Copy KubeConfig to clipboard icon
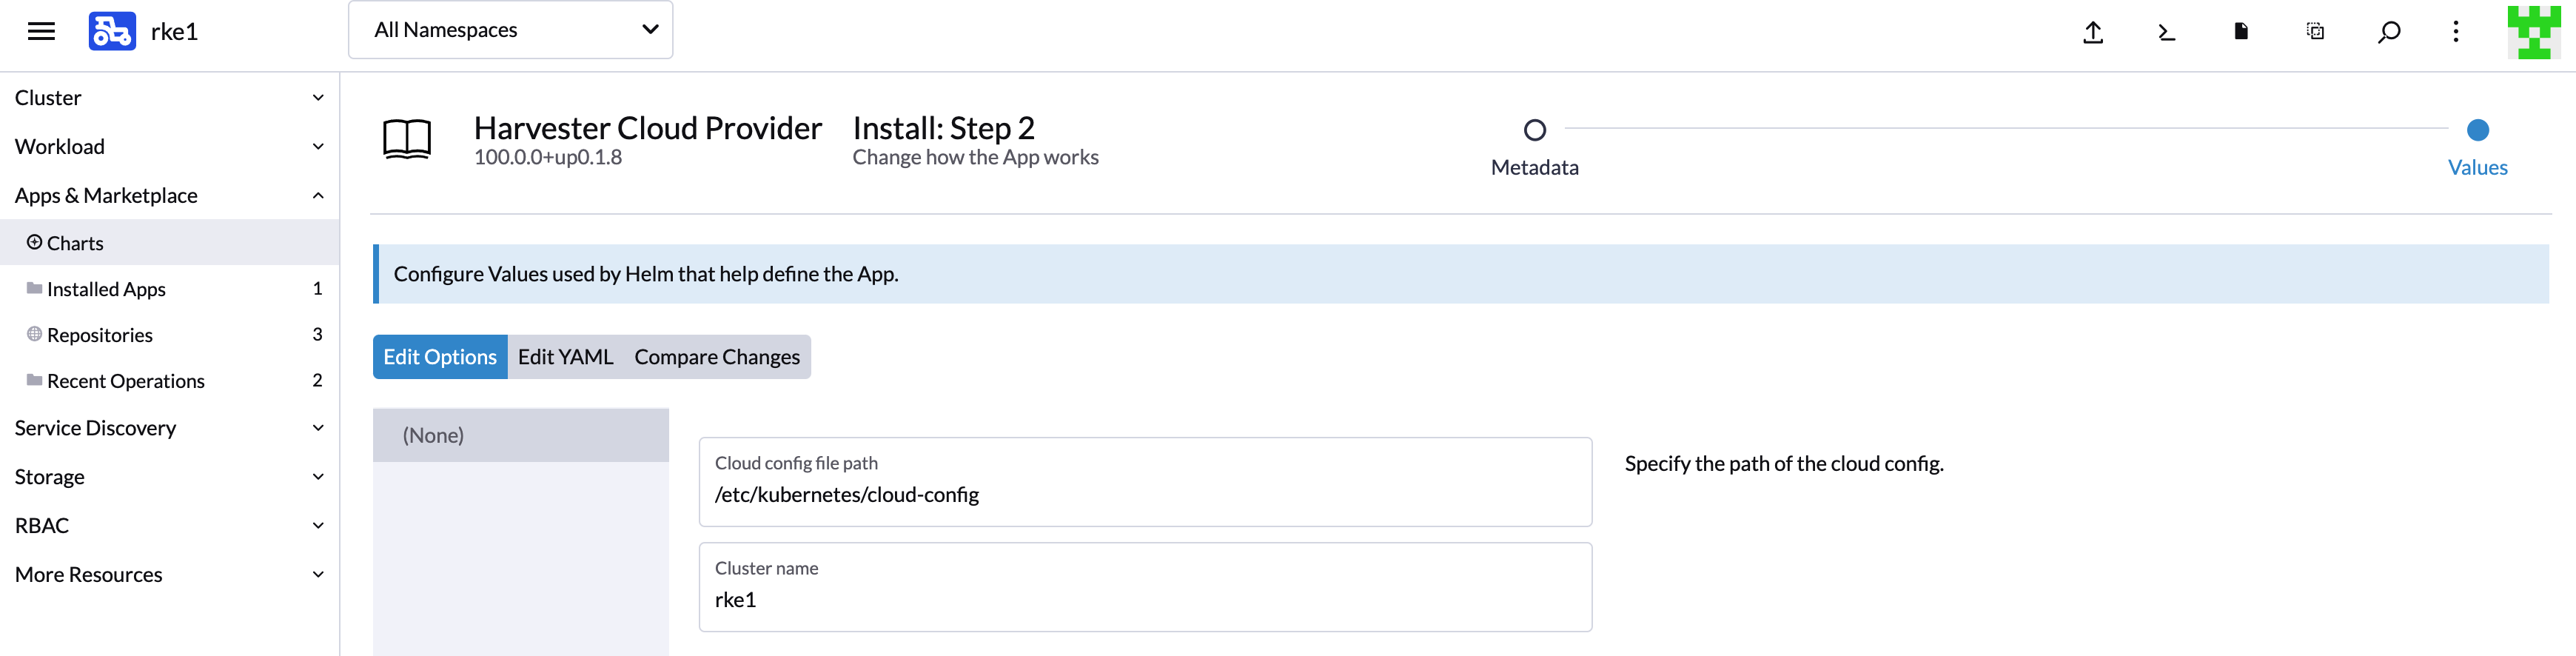 coord(2314,32)
